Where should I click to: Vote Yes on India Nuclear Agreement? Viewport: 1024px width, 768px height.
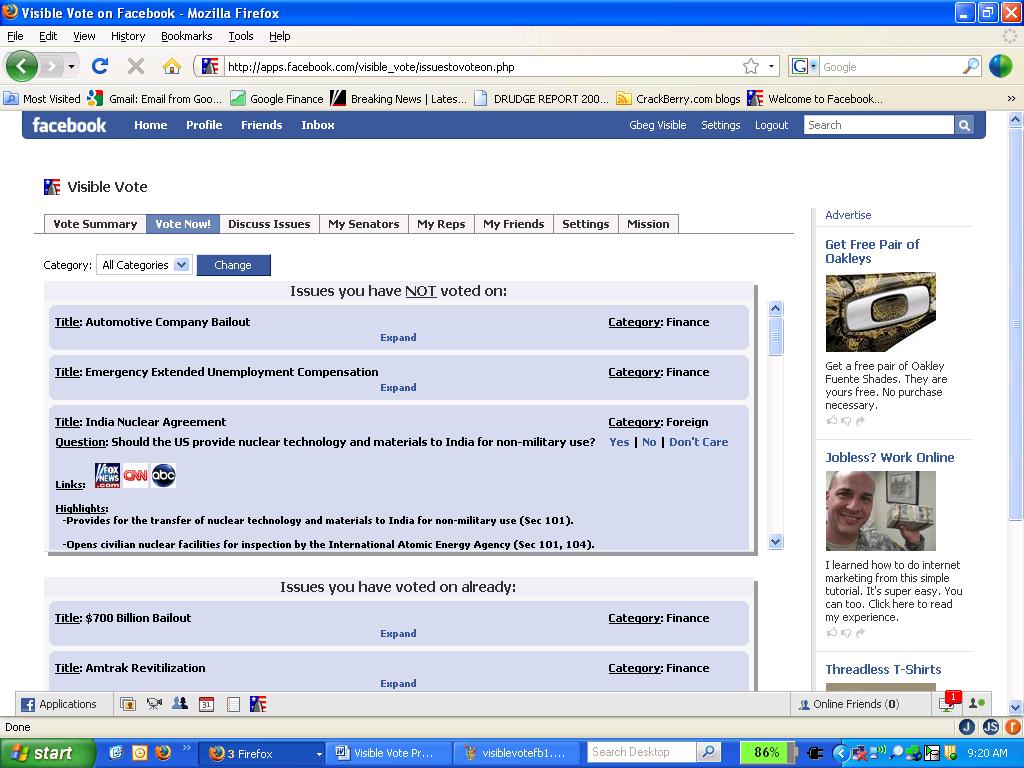tap(619, 442)
